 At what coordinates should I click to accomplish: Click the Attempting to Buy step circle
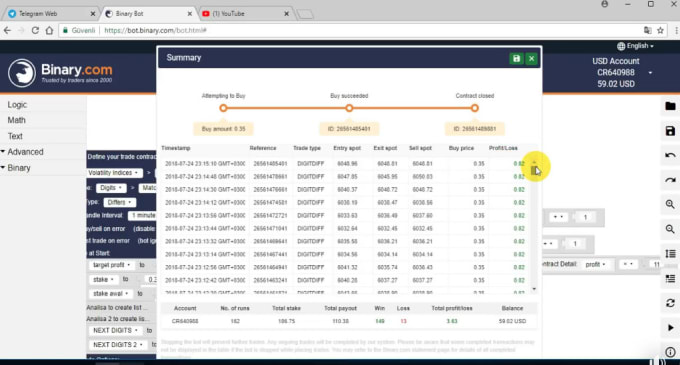click(223, 108)
